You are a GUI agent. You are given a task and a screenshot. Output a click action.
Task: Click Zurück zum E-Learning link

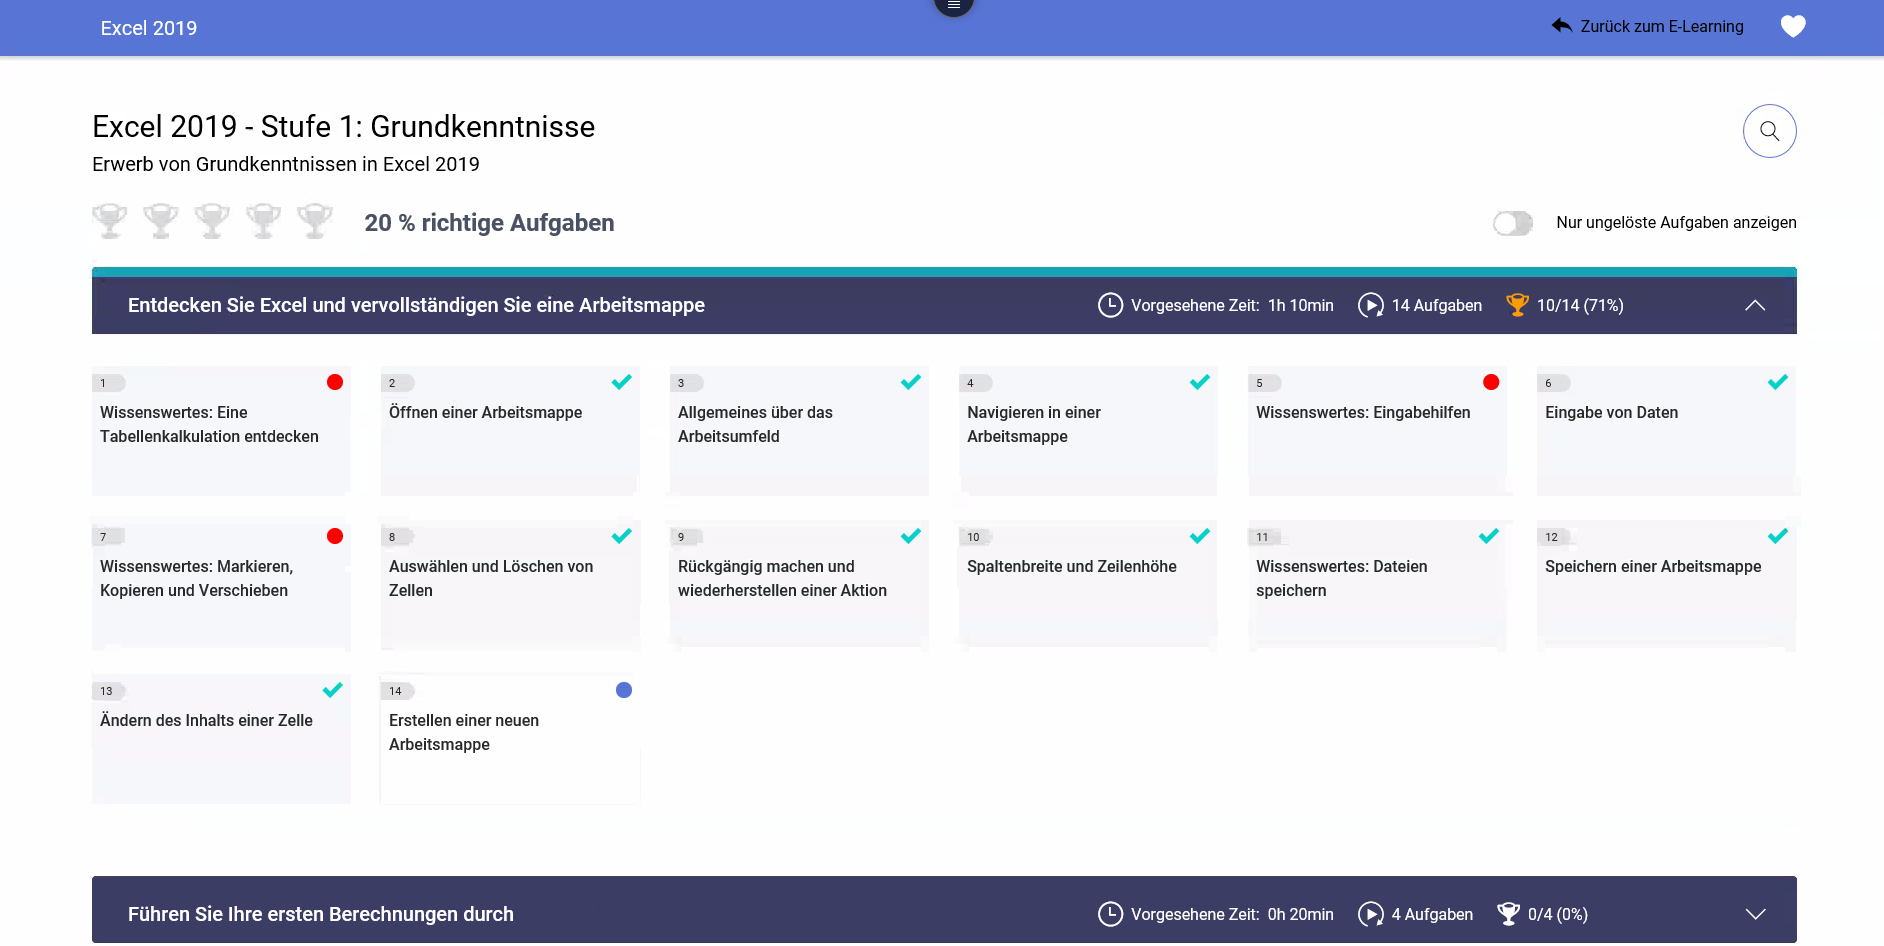tap(1661, 27)
